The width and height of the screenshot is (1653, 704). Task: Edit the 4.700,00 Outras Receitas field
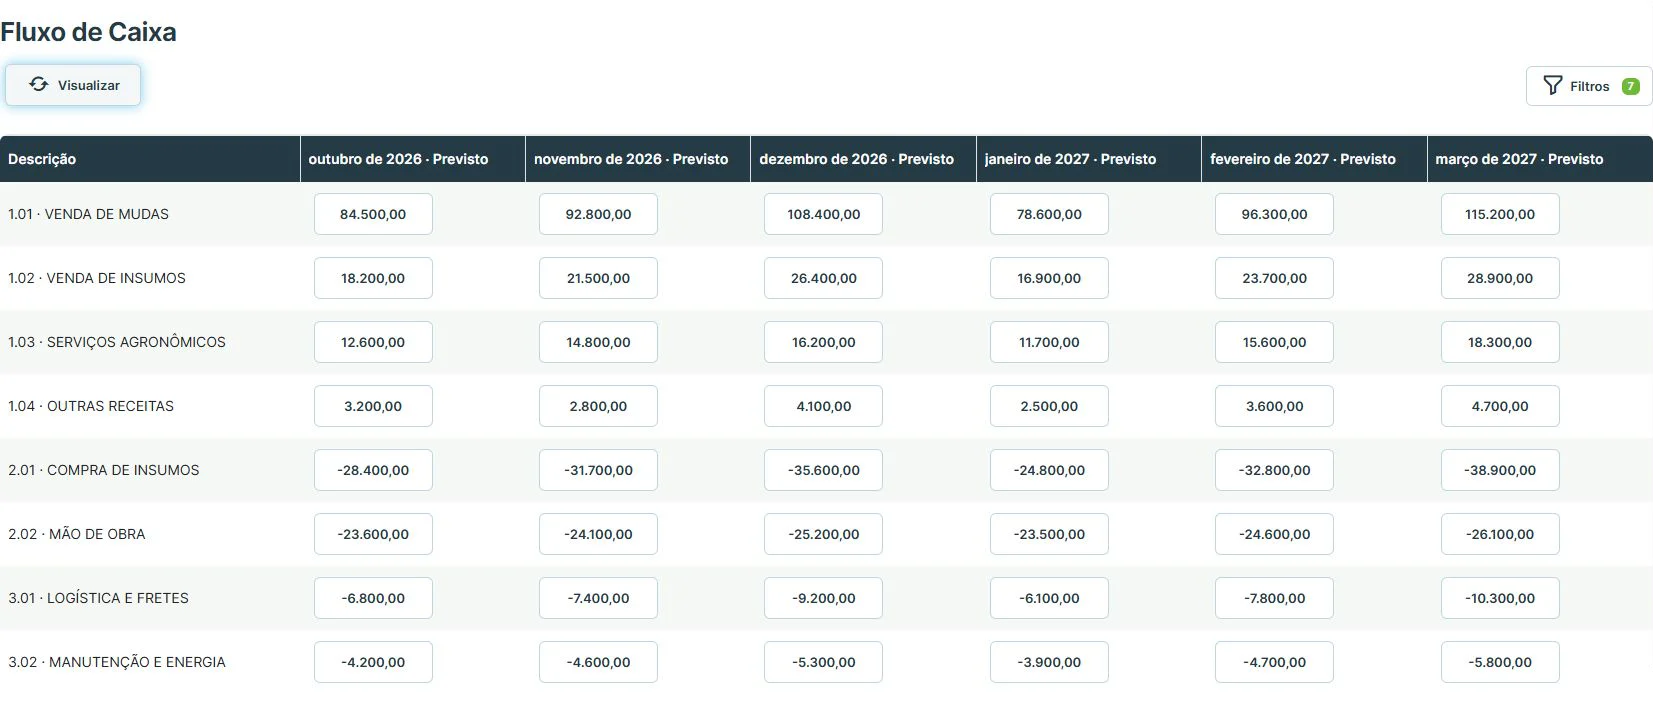(x=1500, y=406)
